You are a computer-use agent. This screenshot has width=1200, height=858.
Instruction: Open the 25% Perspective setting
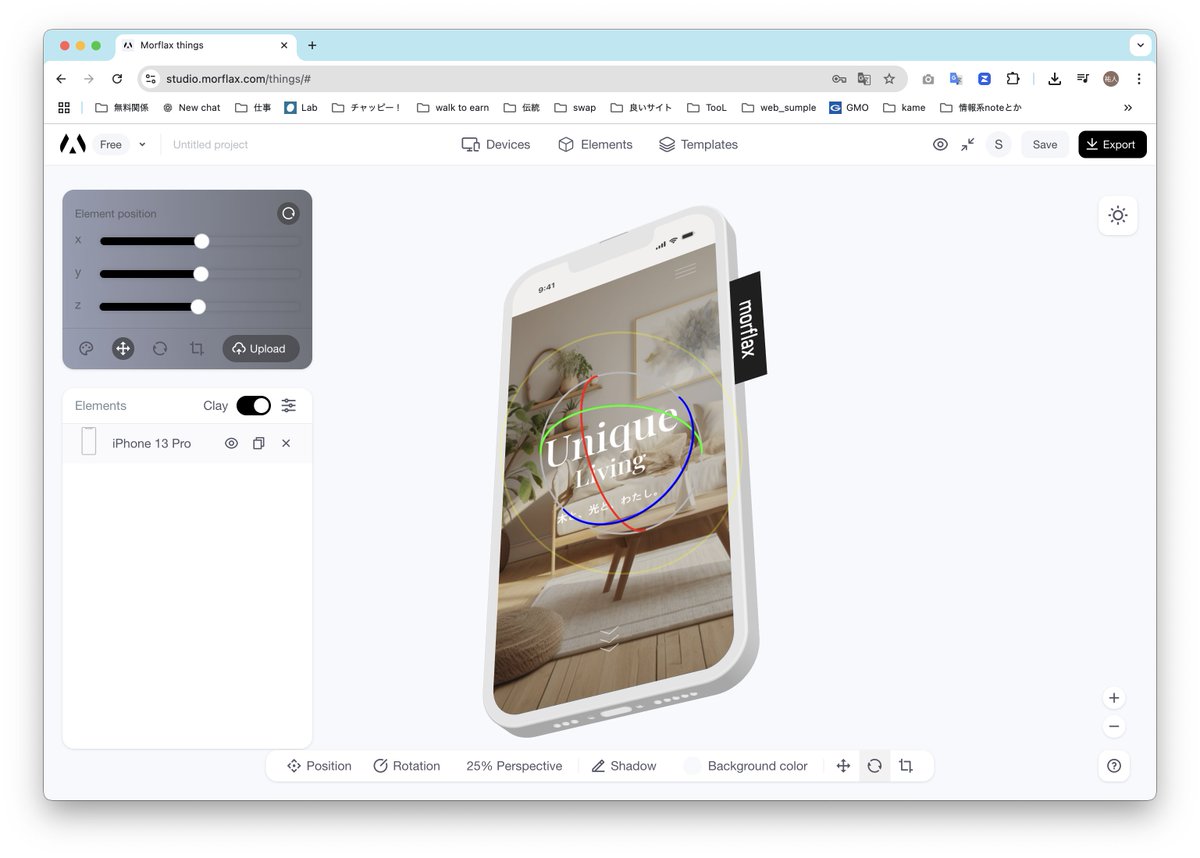514,766
